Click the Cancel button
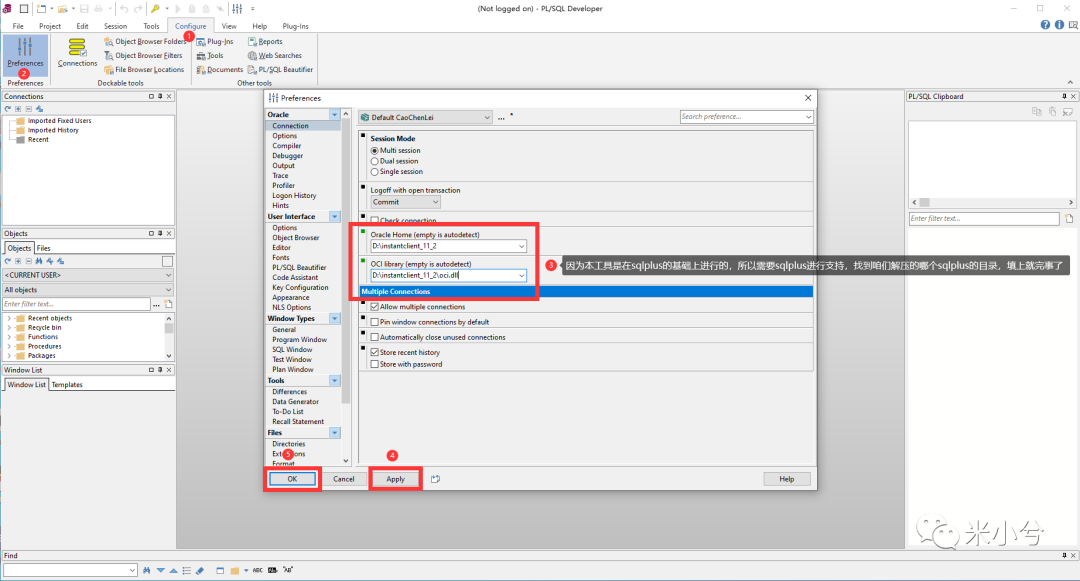Viewport: 1080px width, 581px height. 344,479
